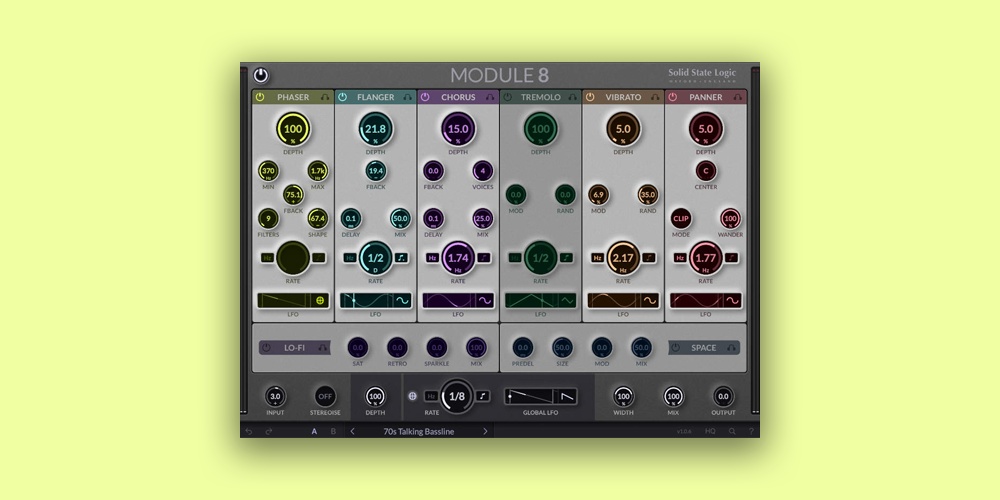The image size is (1000, 500).
Task: Solo the LO-FI section with headphones icon
Action: [322, 348]
